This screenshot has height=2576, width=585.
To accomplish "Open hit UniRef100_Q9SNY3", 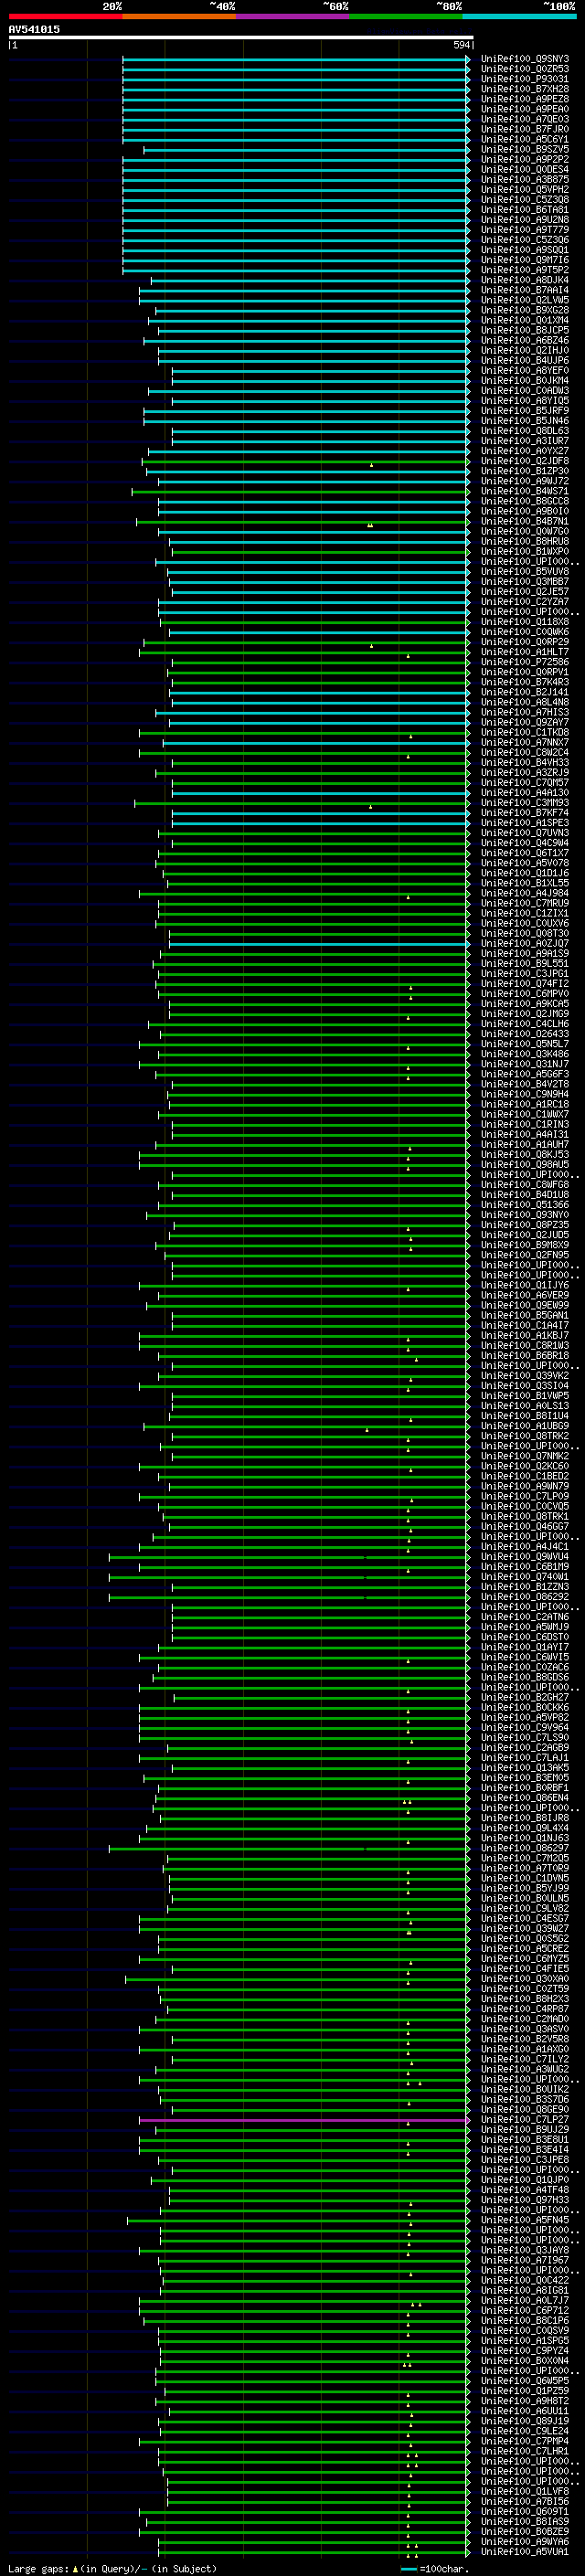I will (x=524, y=59).
